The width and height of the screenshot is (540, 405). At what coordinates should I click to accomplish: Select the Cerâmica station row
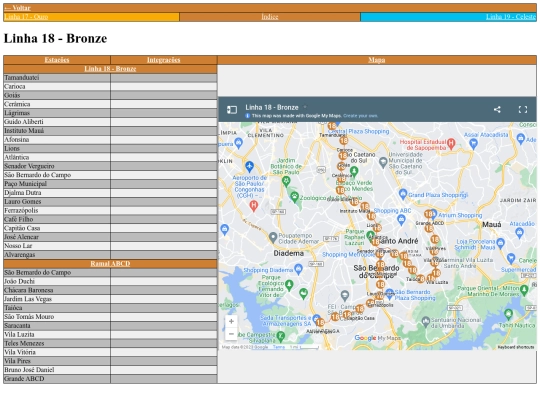click(110, 104)
